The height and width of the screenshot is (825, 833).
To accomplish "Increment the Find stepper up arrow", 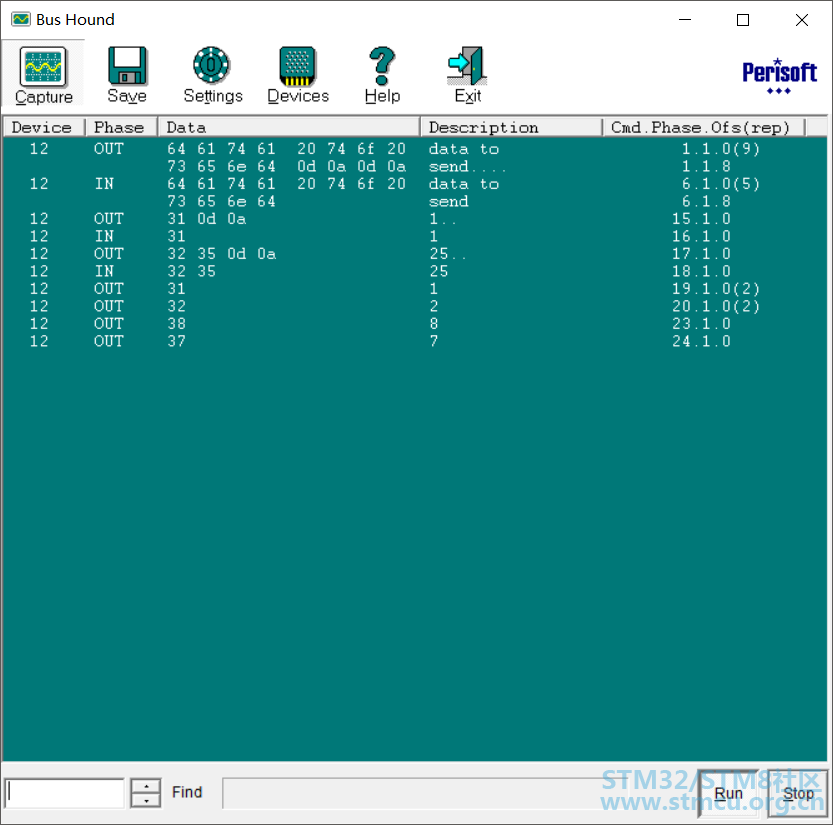I will click(x=146, y=786).
